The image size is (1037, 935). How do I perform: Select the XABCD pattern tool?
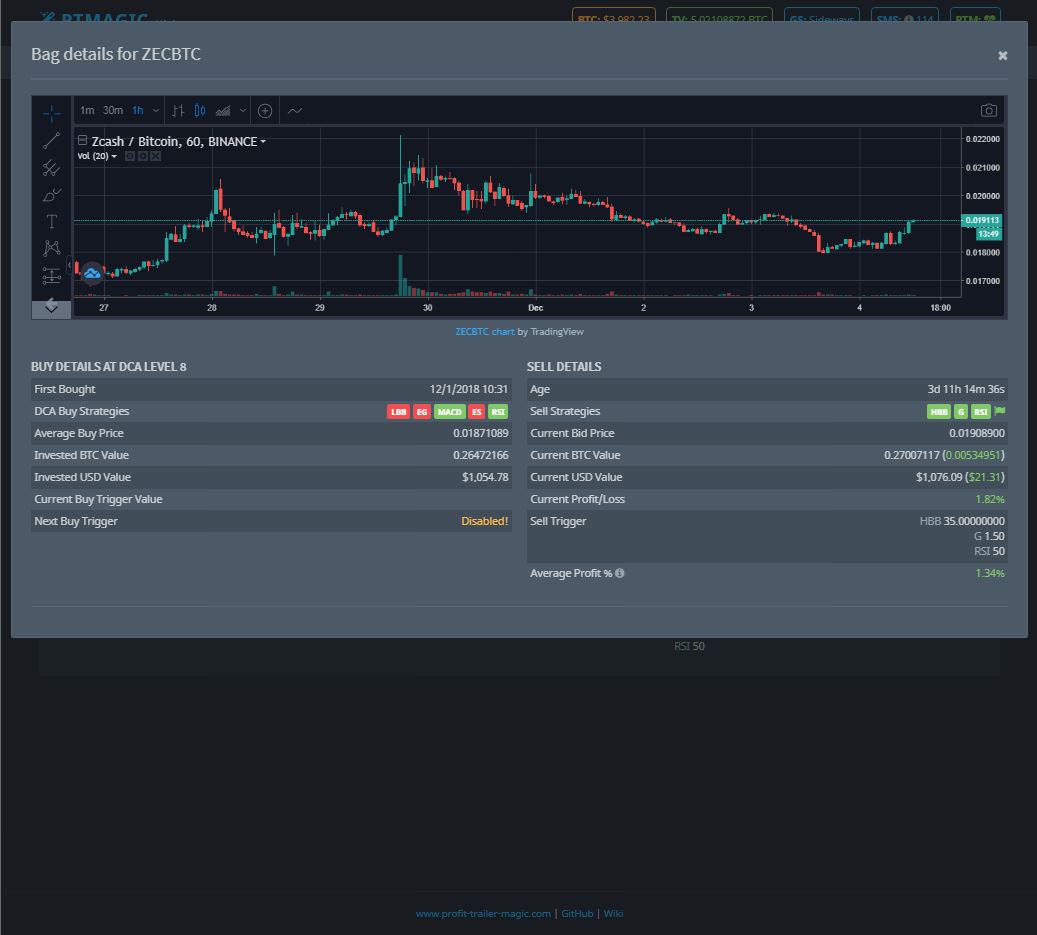pyautogui.click(x=51, y=248)
